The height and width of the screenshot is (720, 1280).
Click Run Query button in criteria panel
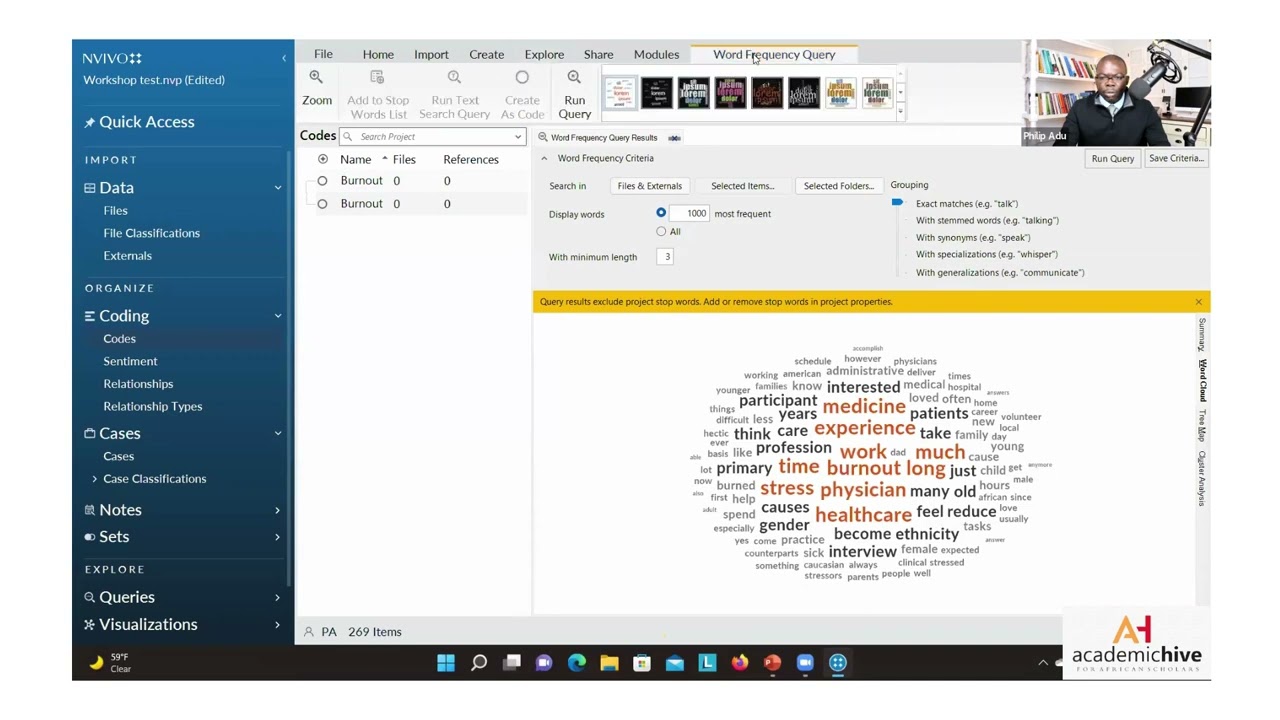coord(1112,158)
